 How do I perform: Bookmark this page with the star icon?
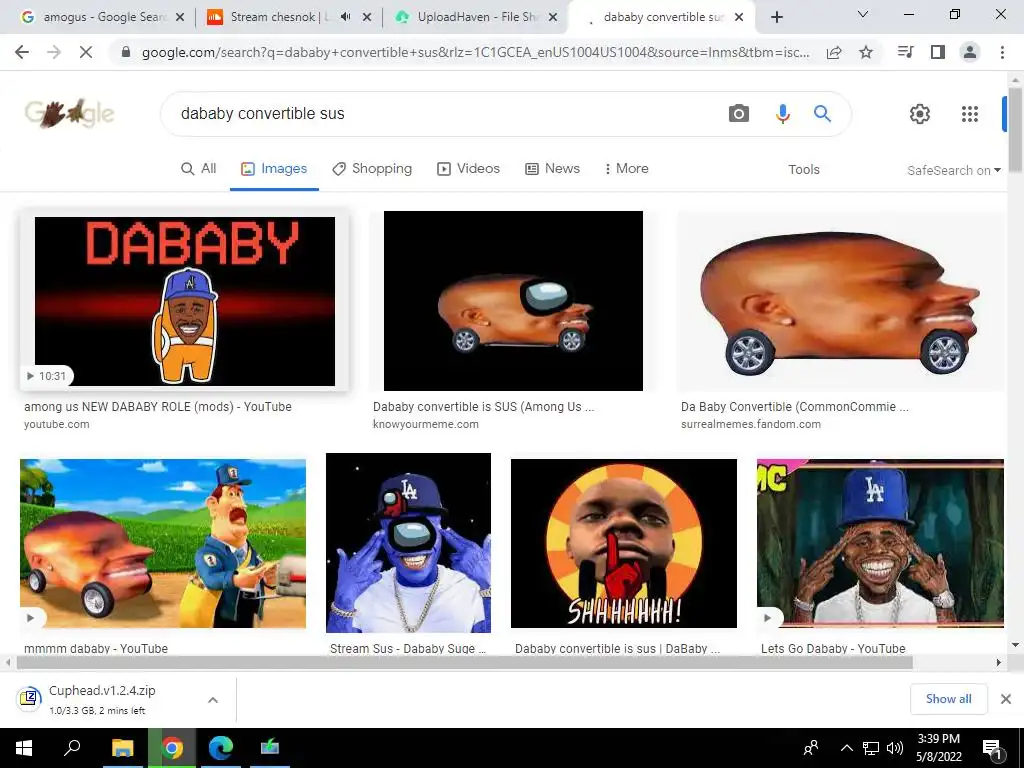866,52
